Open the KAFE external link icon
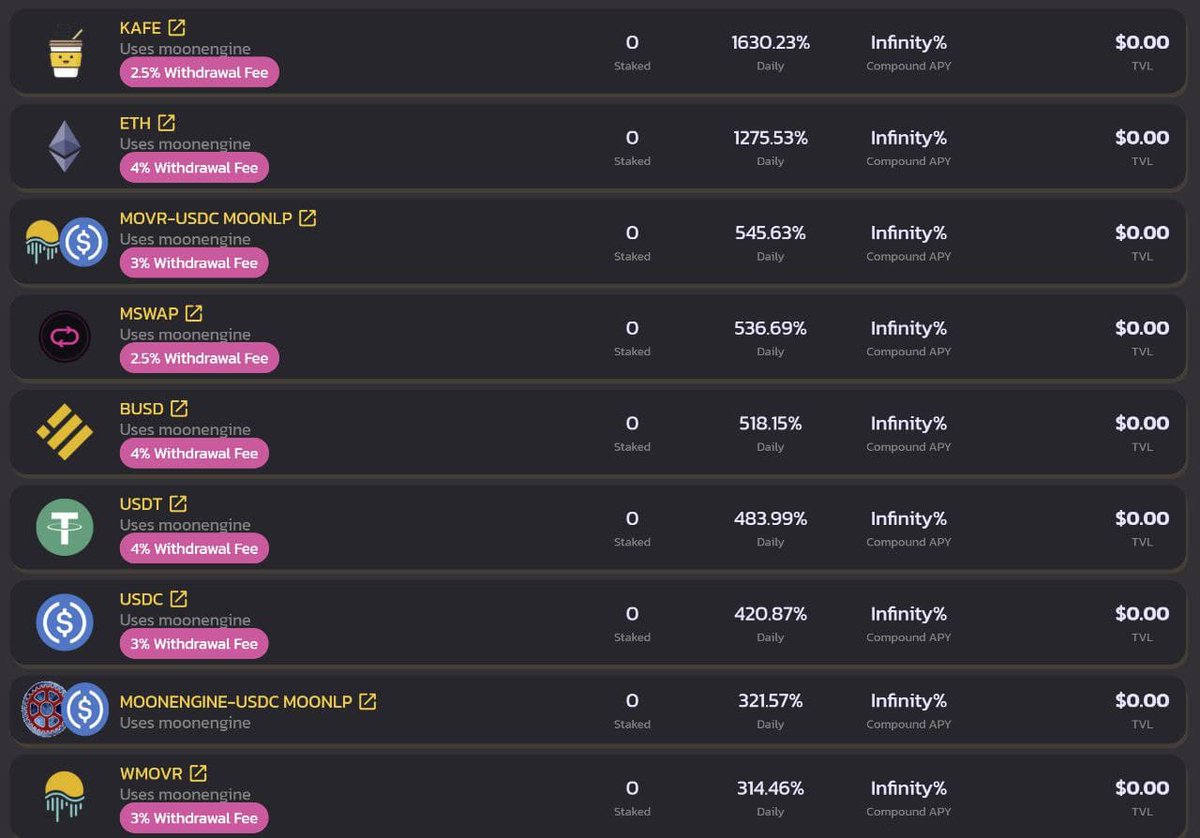 coord(177,28)
